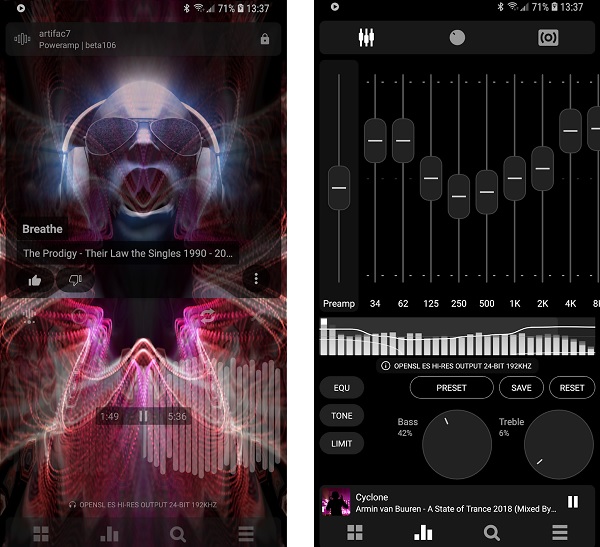
Task: Click the Preamp slider handle
Action: pos(339,188)
